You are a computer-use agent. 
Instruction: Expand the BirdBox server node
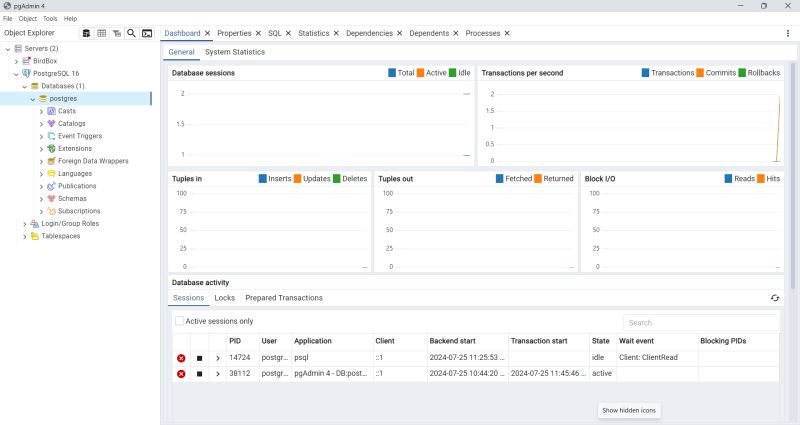tap(16, 61)
